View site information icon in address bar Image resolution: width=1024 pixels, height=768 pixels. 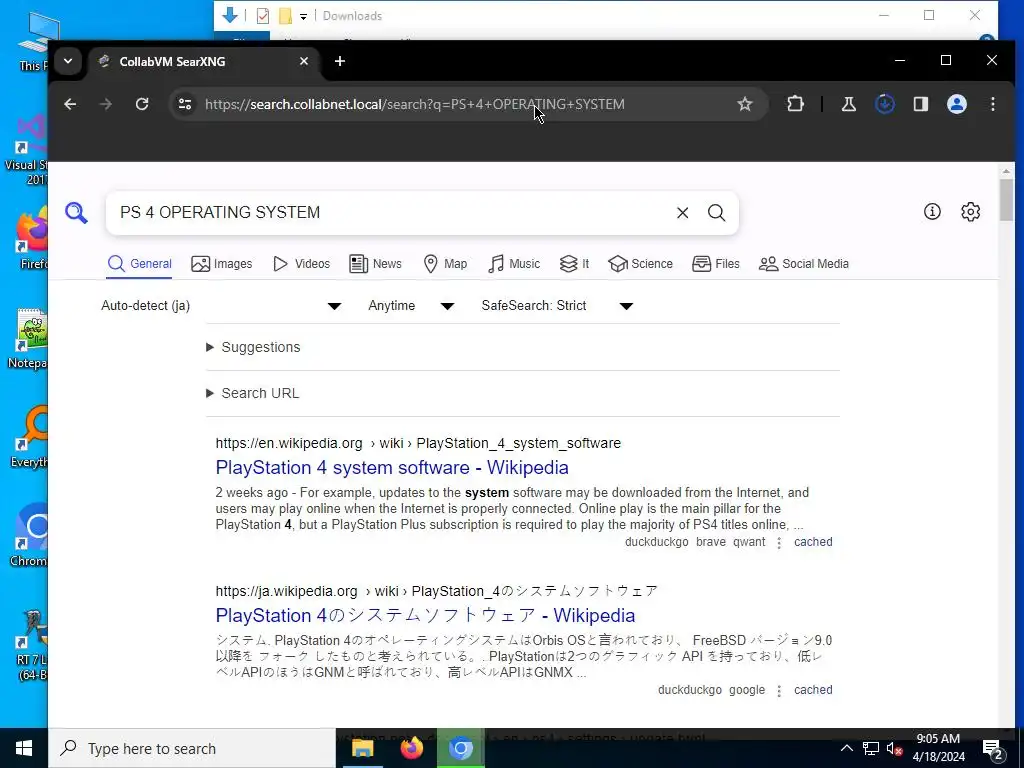click(185, 104)
